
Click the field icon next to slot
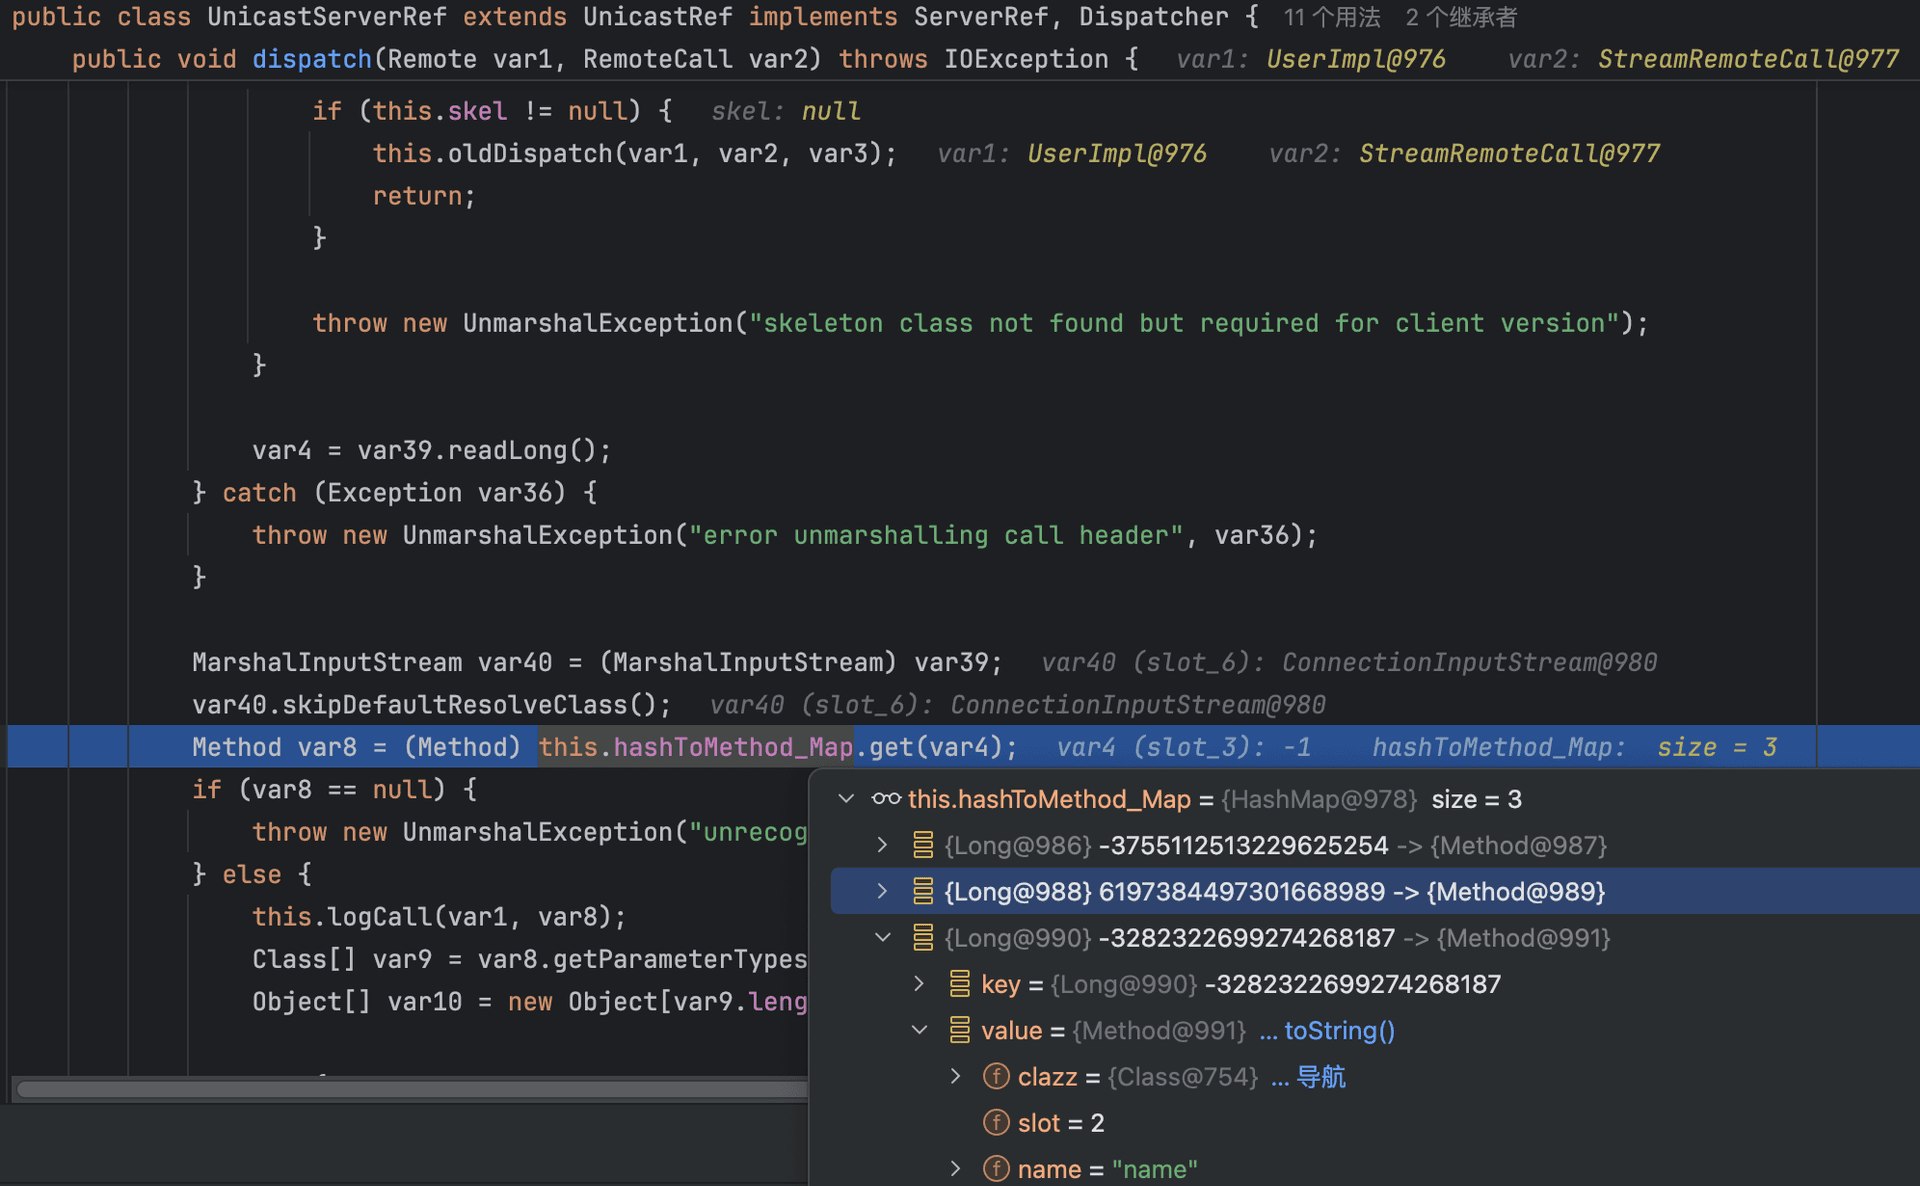[x=996, y=1122]
